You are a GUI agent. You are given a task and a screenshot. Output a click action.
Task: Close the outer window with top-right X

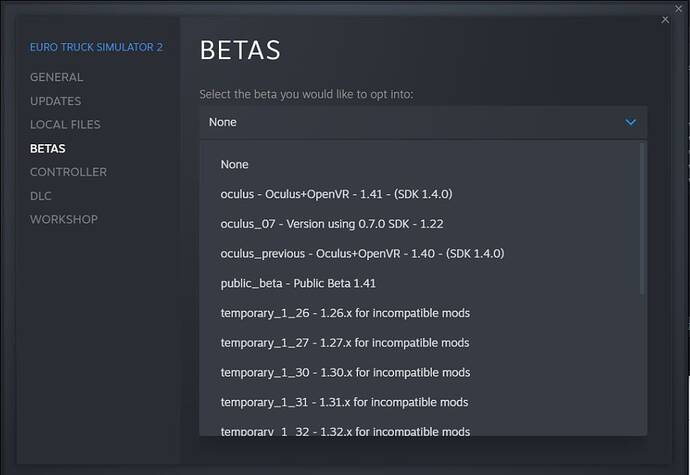pos(679,8)
